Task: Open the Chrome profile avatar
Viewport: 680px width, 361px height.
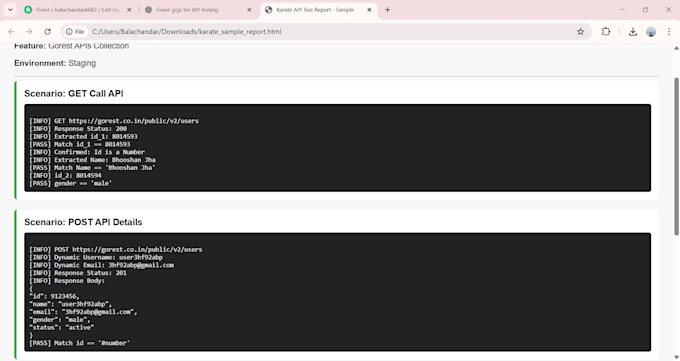Action: click(x=651, y=32)
